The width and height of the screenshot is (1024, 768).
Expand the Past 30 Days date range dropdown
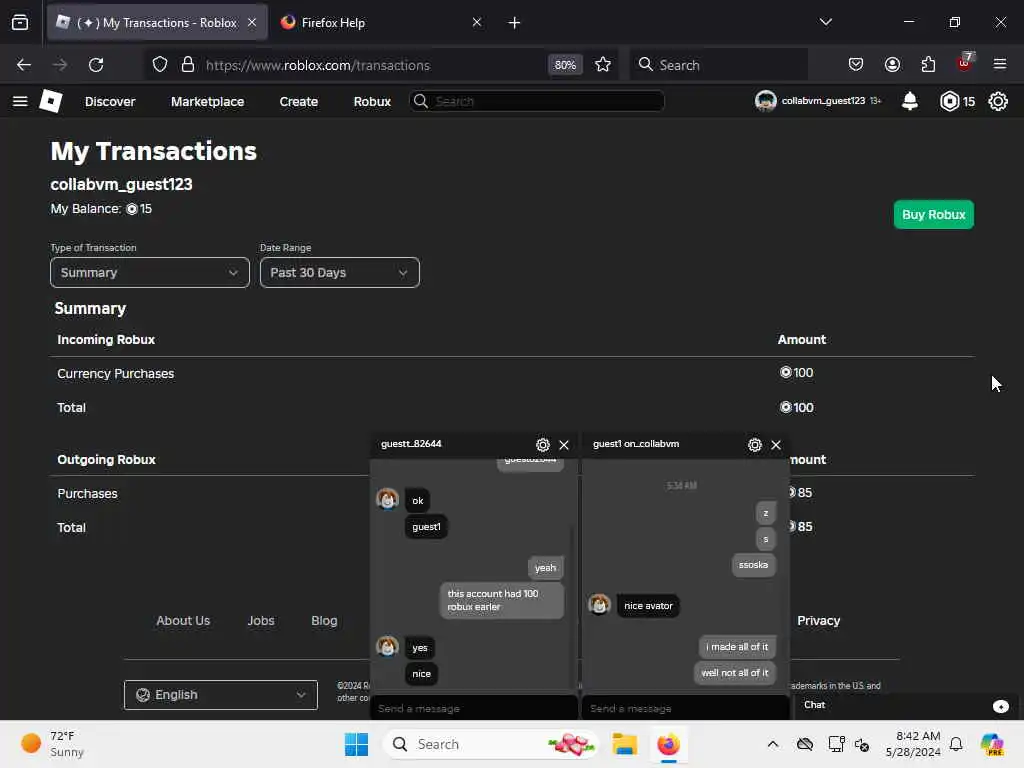tap(340, 272)
